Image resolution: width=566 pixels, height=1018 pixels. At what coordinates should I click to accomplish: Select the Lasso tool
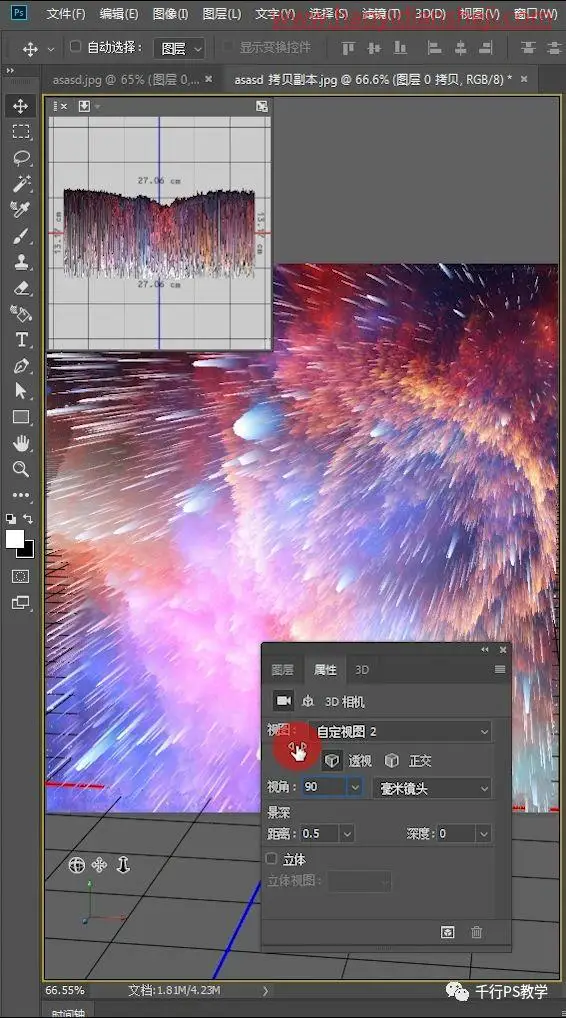click(x=21, y=158)
